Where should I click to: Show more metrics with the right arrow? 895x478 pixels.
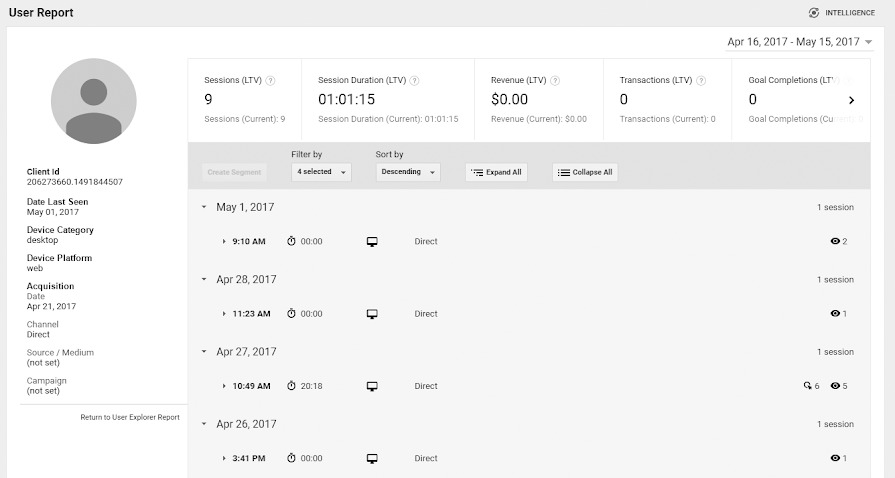pos(852,100)
